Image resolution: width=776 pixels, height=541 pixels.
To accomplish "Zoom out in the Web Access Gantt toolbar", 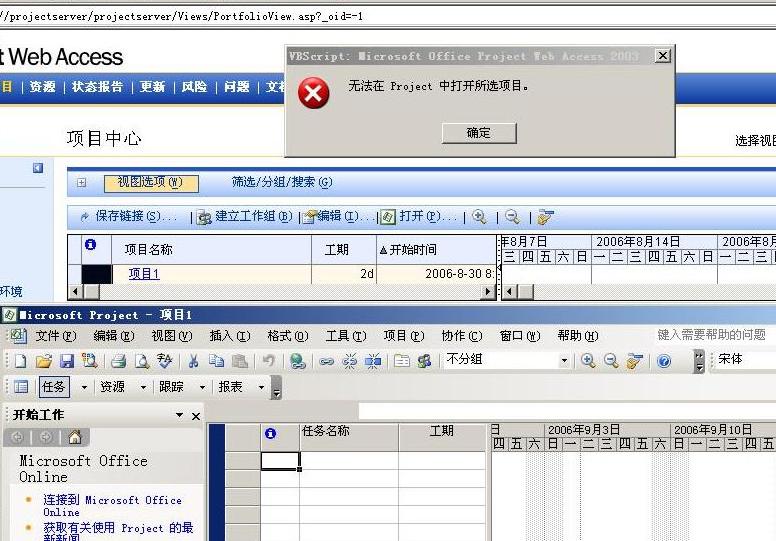I will pyautogui.click(x=512, y=216).
